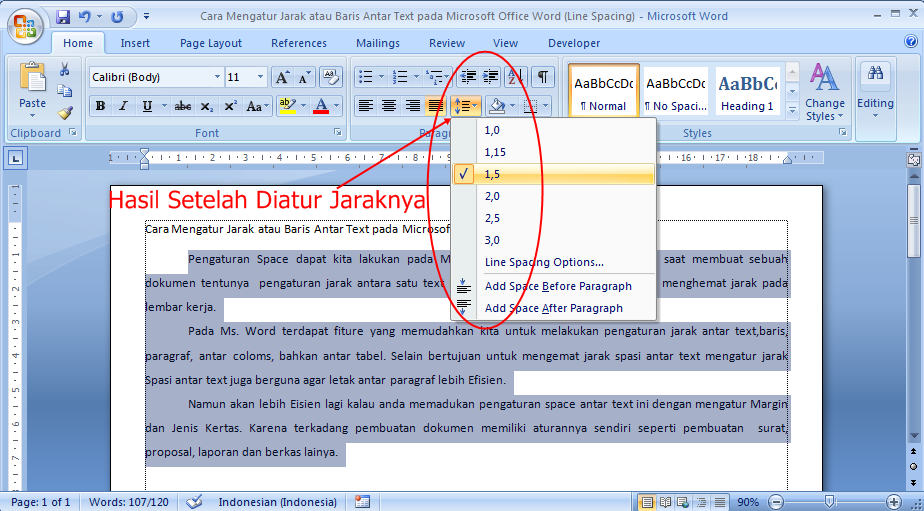Click the Find binoculars Editing icon
Image resolution: width=924 pixels, height=511 pixels.
(875, 73)
